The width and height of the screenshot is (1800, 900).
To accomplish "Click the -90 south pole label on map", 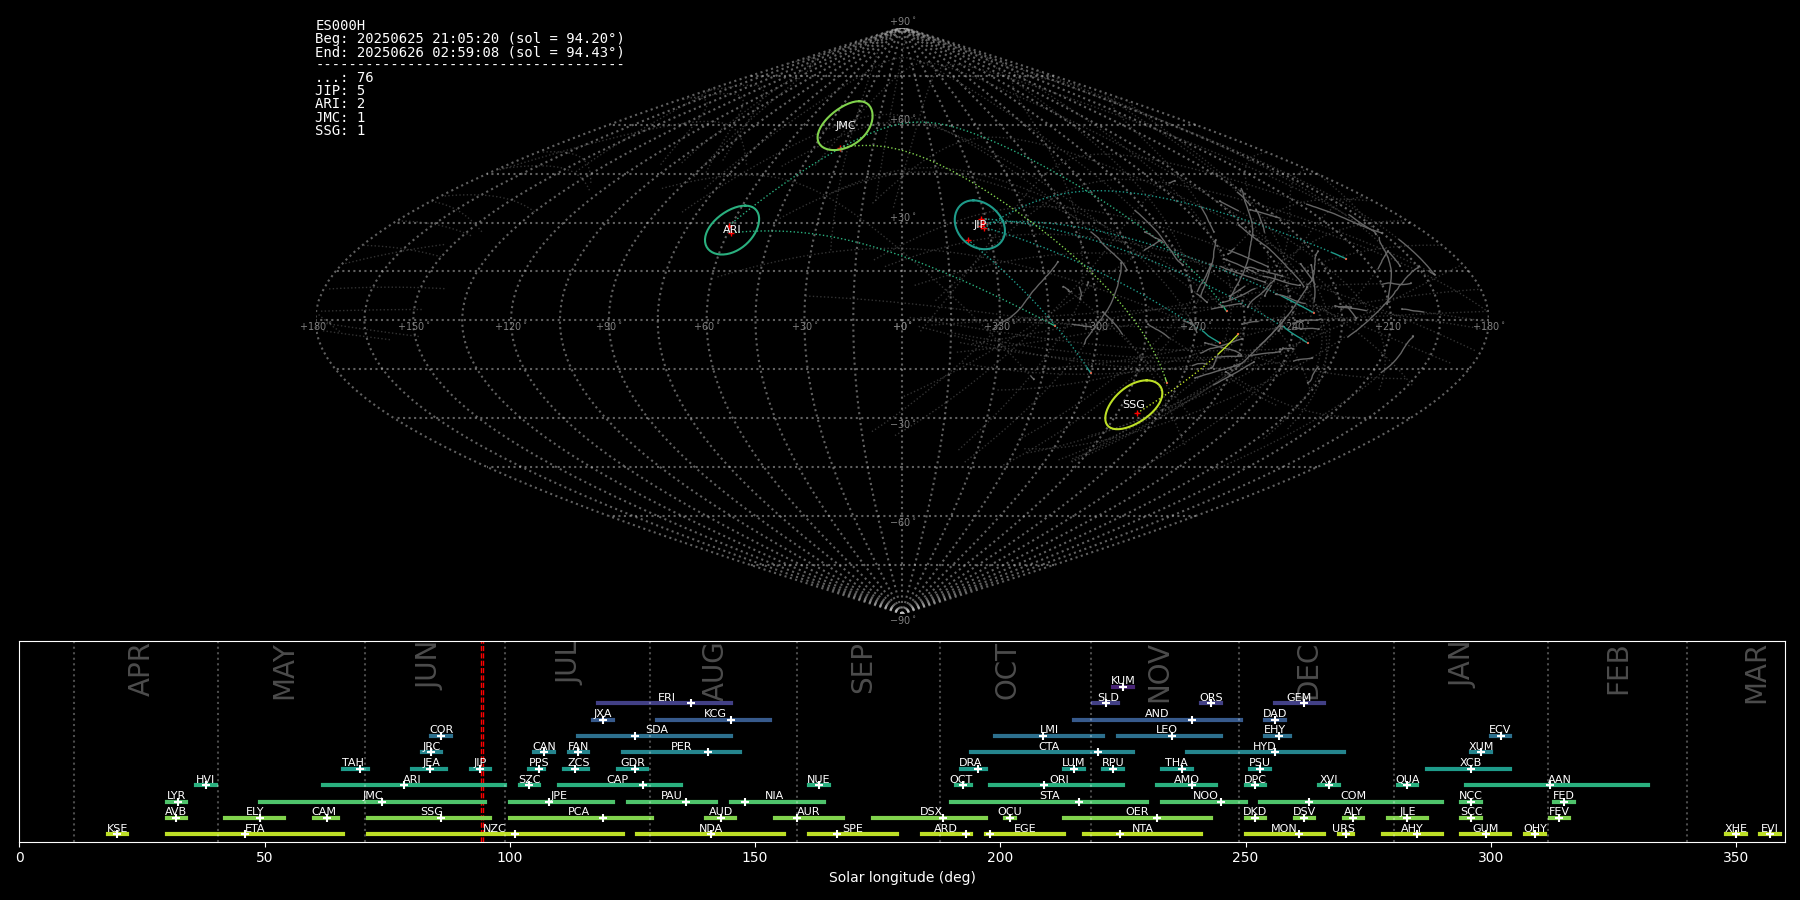I will pyautogui.click(x=902, y=620).
